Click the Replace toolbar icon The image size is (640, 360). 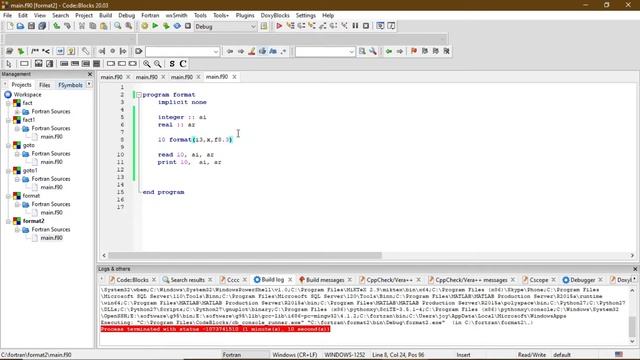129,26
